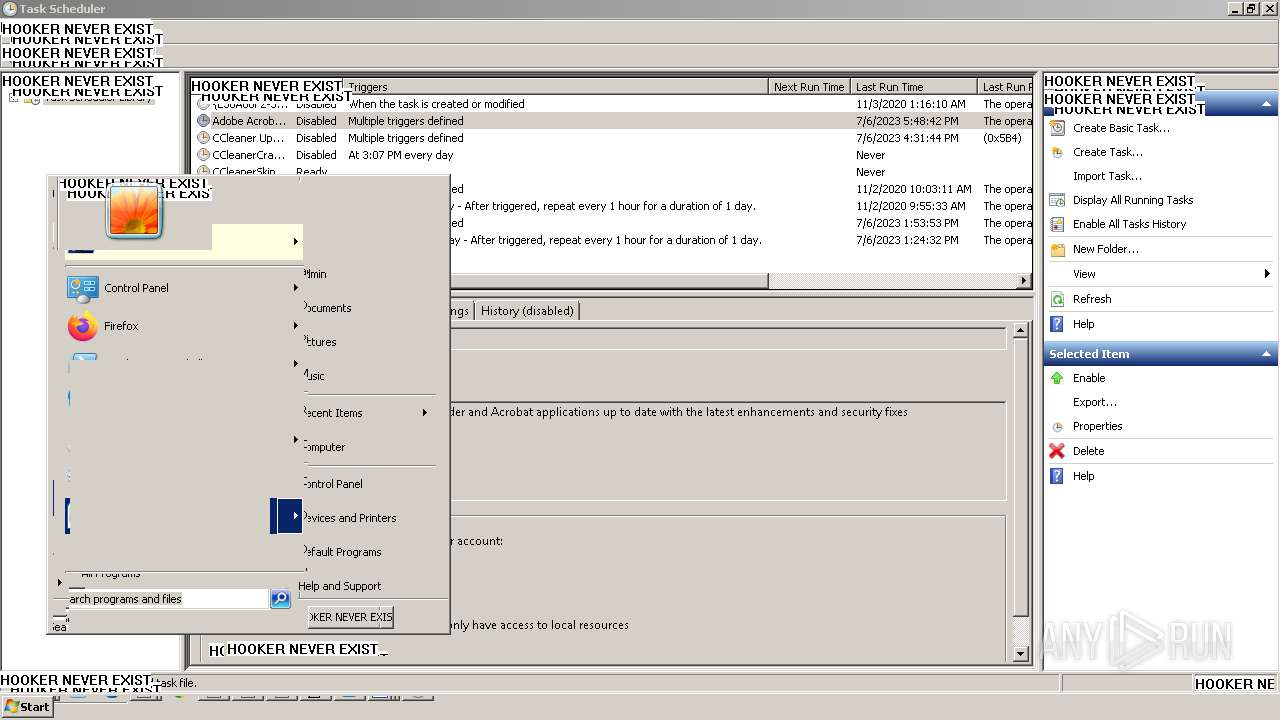Expand Recent Items submenu arrow
Screen dimensions: 1280x720
424,413
